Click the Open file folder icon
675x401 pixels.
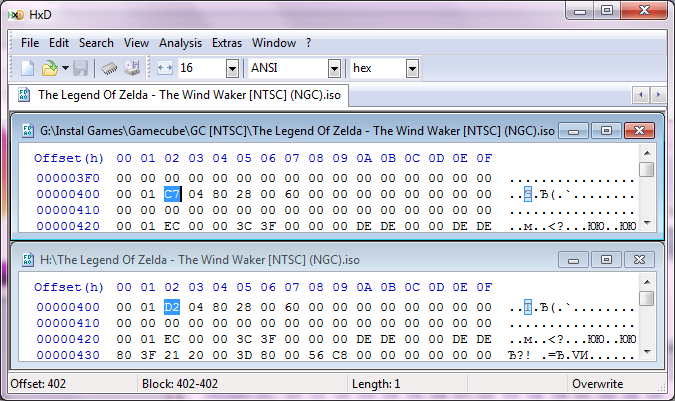point(49,68)
